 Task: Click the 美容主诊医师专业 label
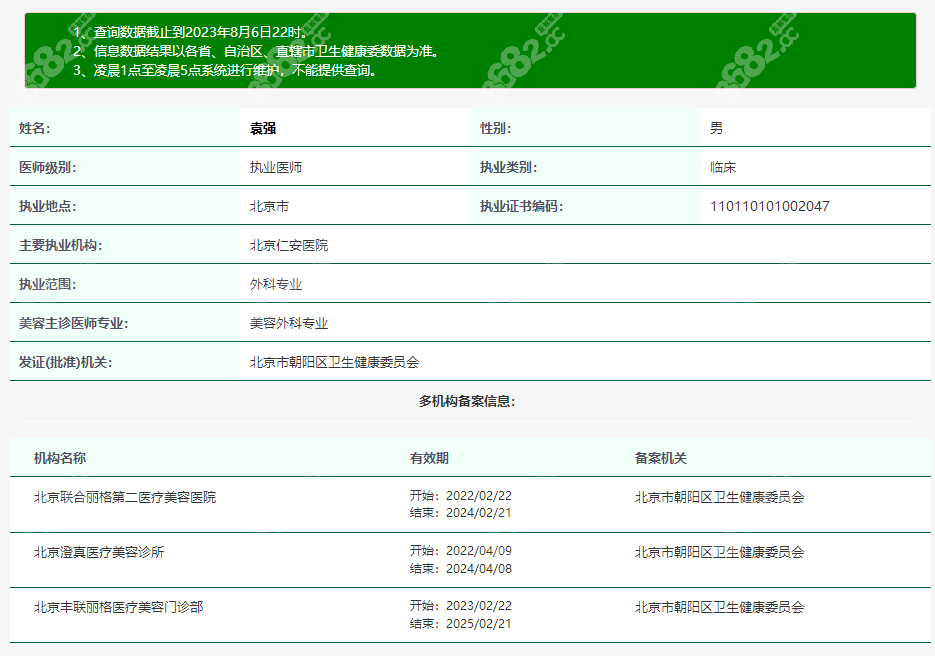[74, 323]
